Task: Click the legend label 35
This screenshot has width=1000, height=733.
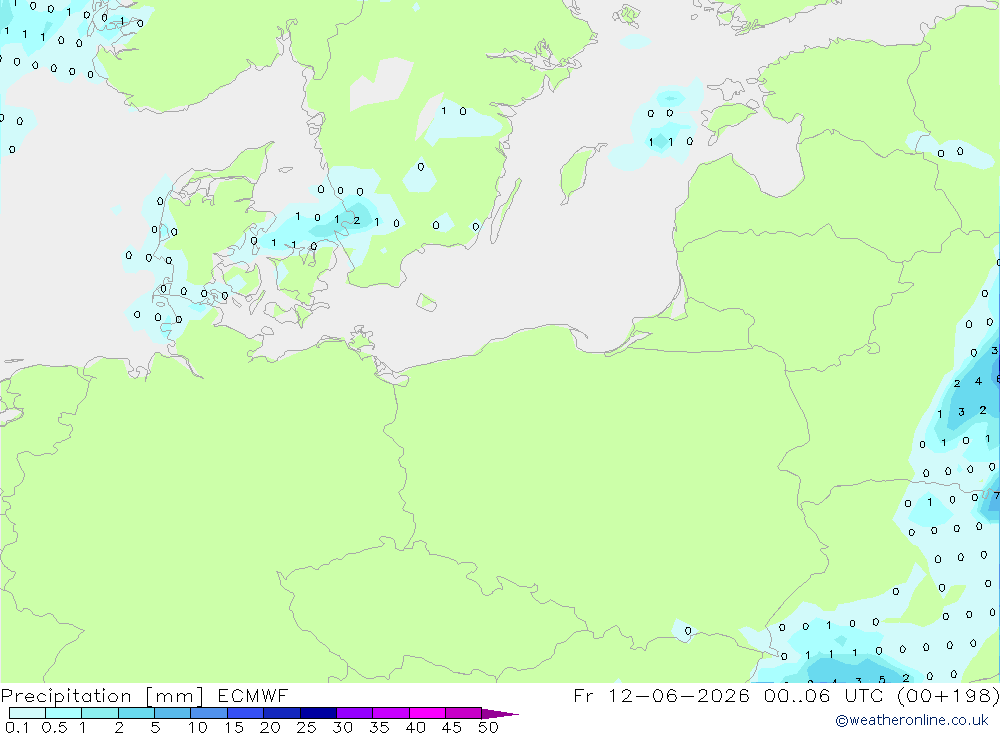Action: click(379, 727)
